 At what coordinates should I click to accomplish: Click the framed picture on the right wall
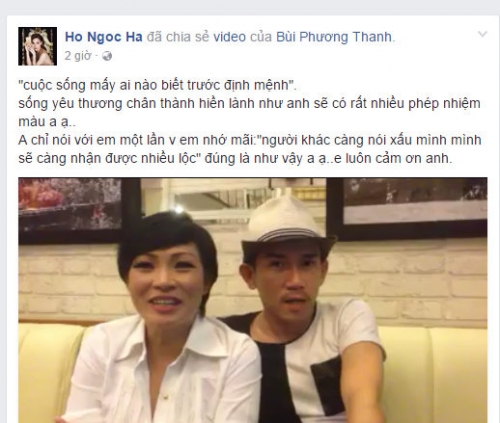point(408,208)
